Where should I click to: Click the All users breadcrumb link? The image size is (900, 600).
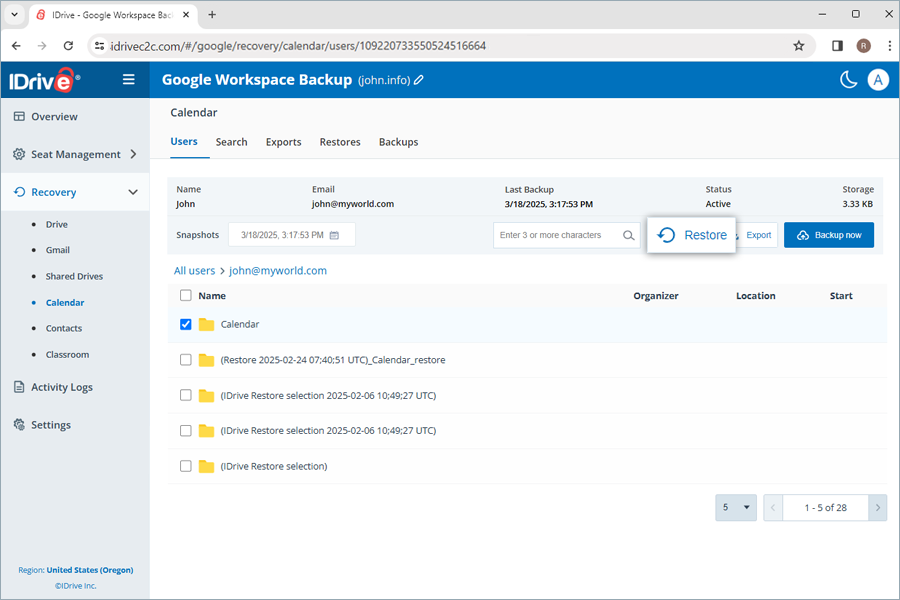pyautogui.click(x=194, y=270)
